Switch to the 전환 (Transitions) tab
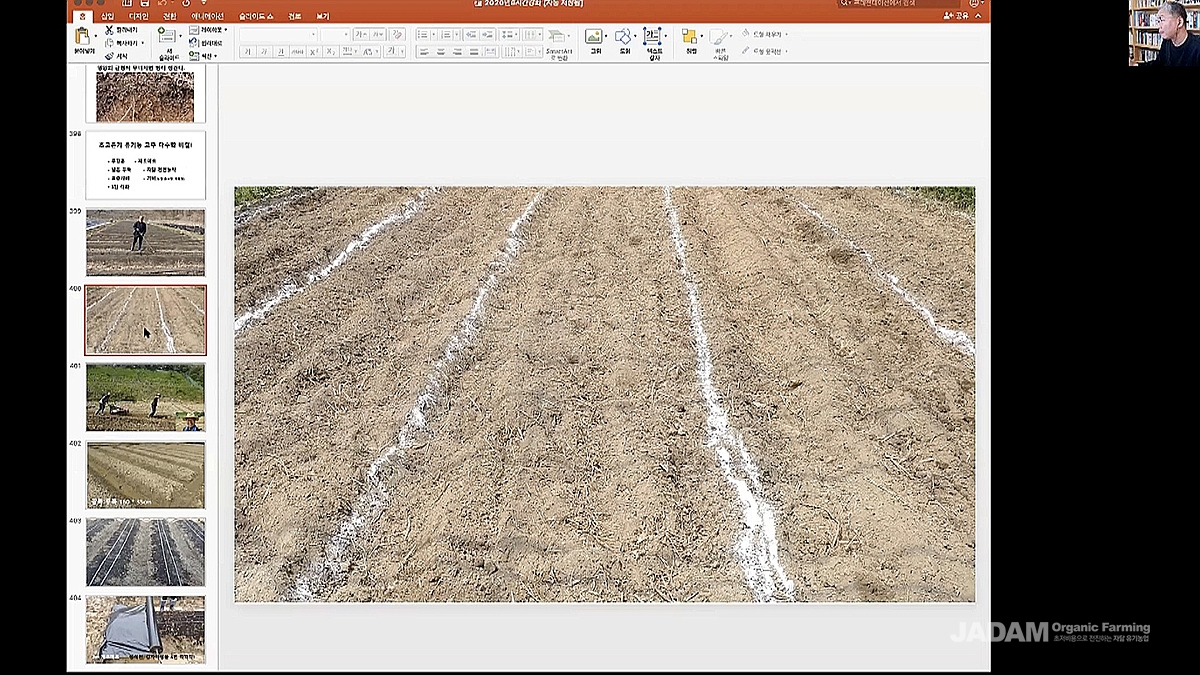Screen dimensions: 1200x675 pyautogui.click(x=169, y=16)
